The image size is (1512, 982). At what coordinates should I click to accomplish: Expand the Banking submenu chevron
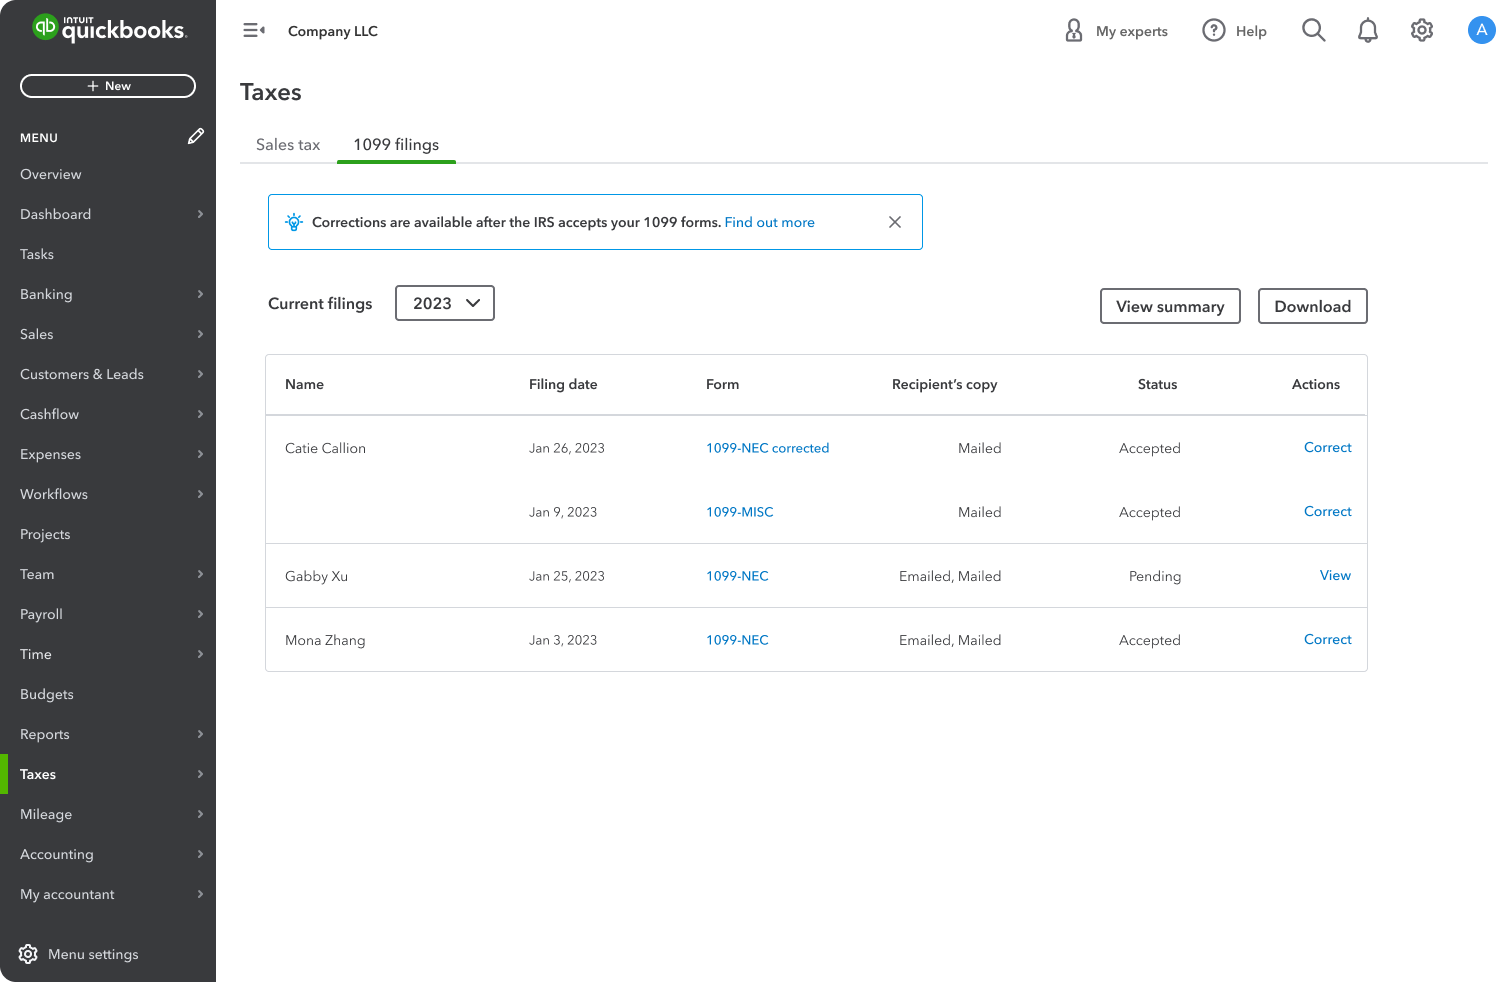tap(200, 294)
